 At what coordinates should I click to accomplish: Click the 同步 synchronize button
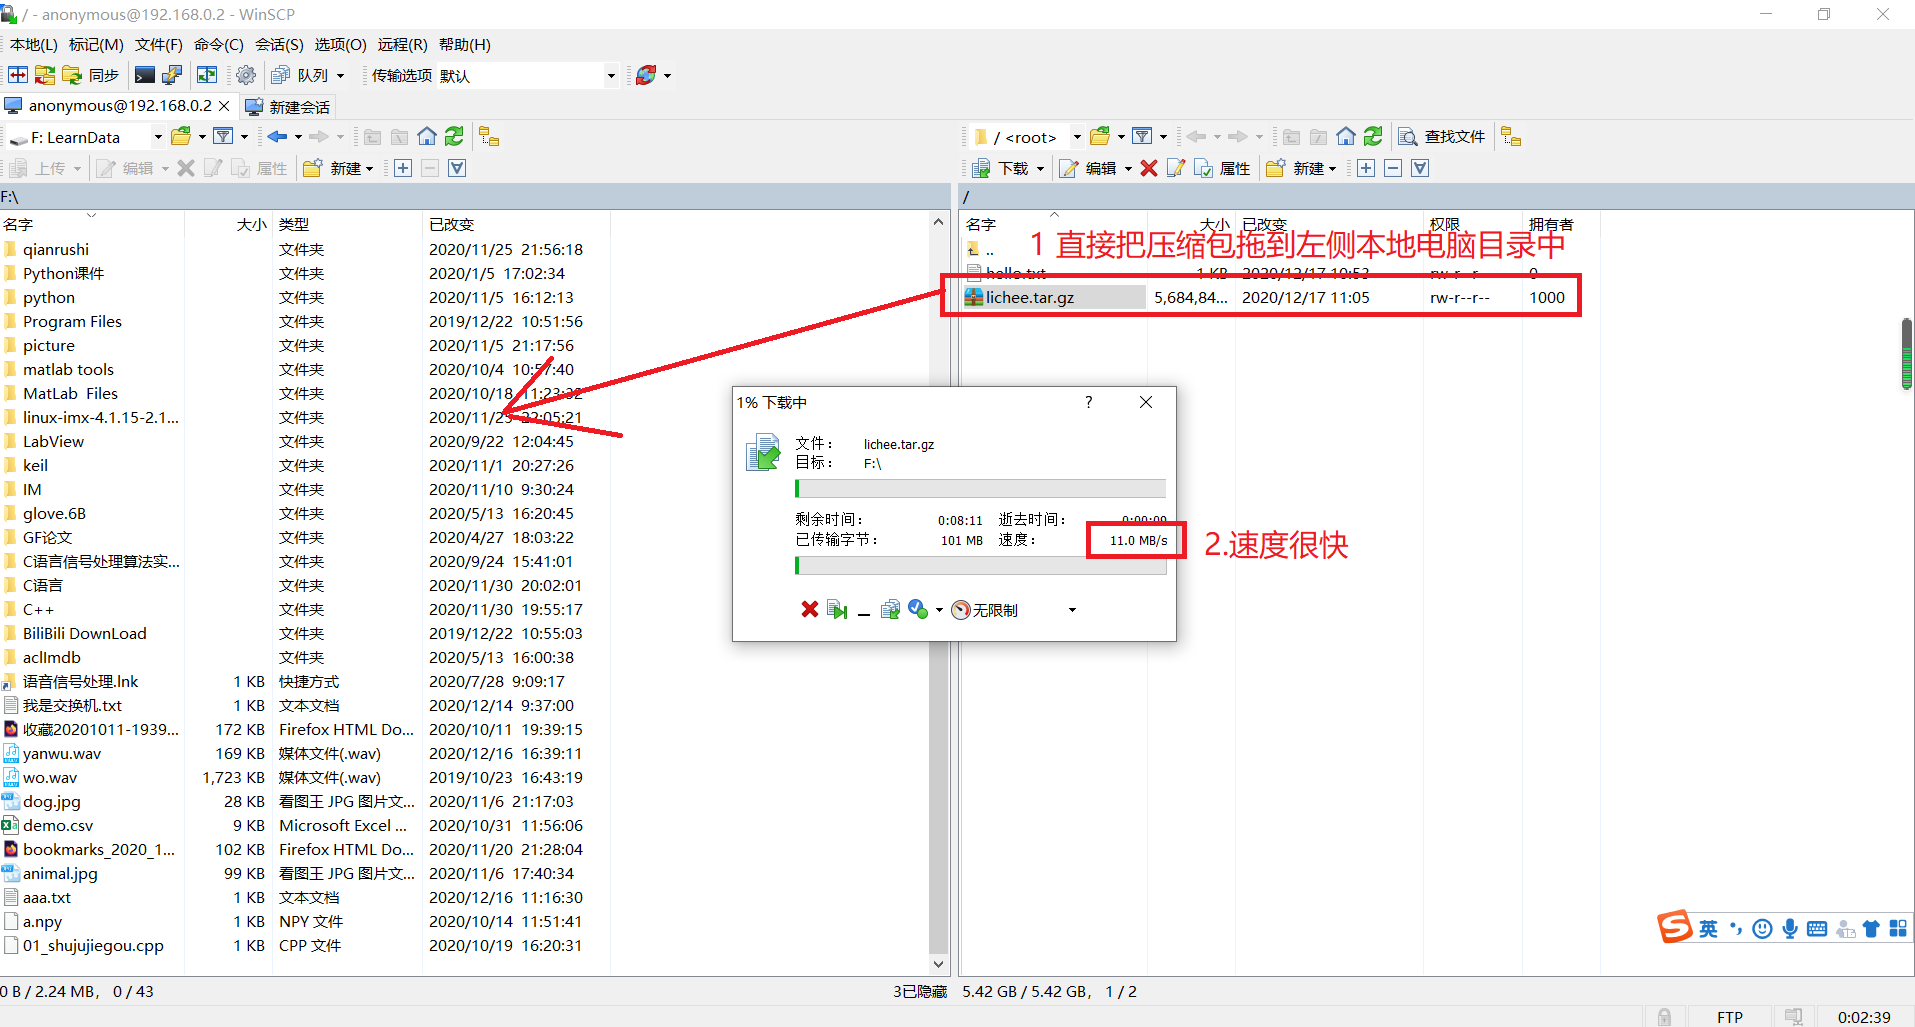coord(91,75)
